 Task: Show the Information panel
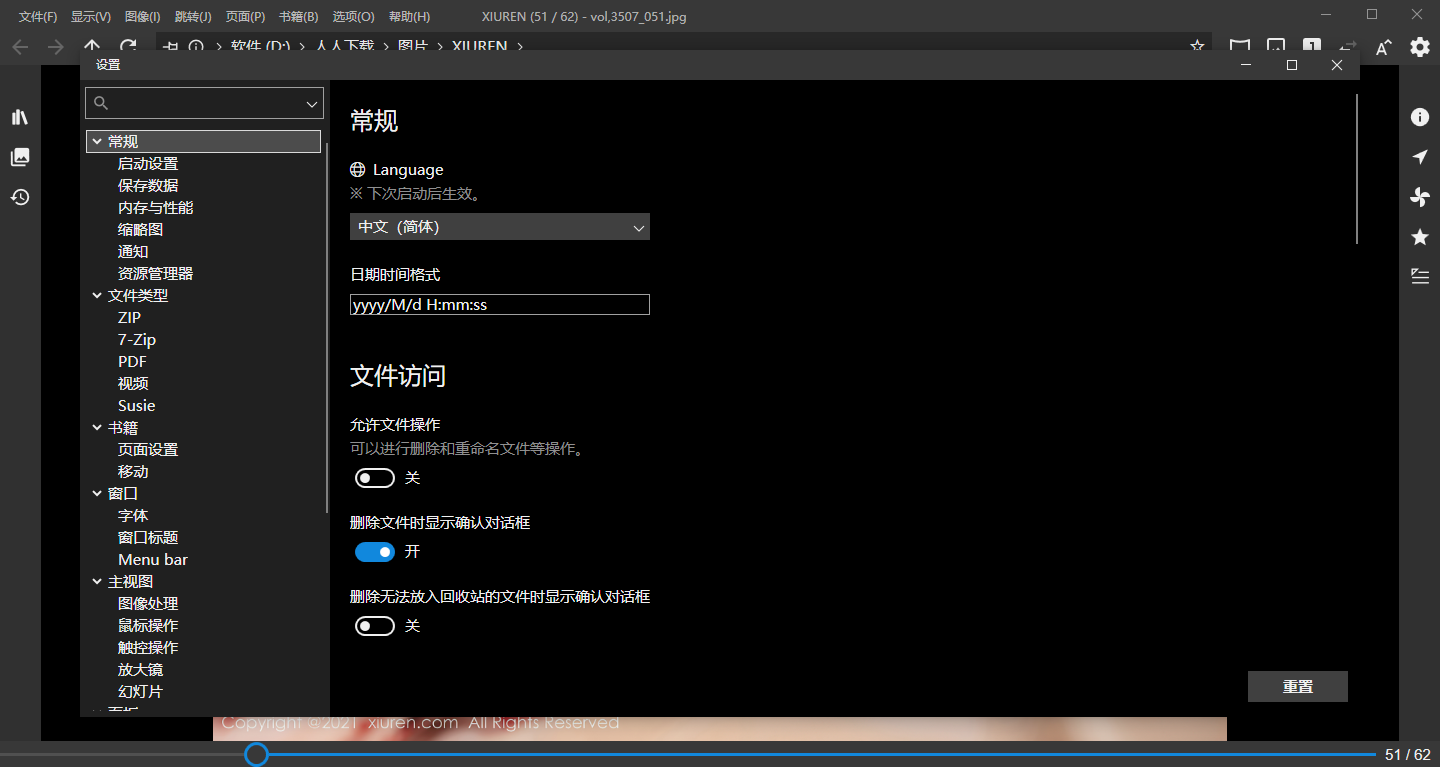pyautogui.click(x=1419, y=117)
